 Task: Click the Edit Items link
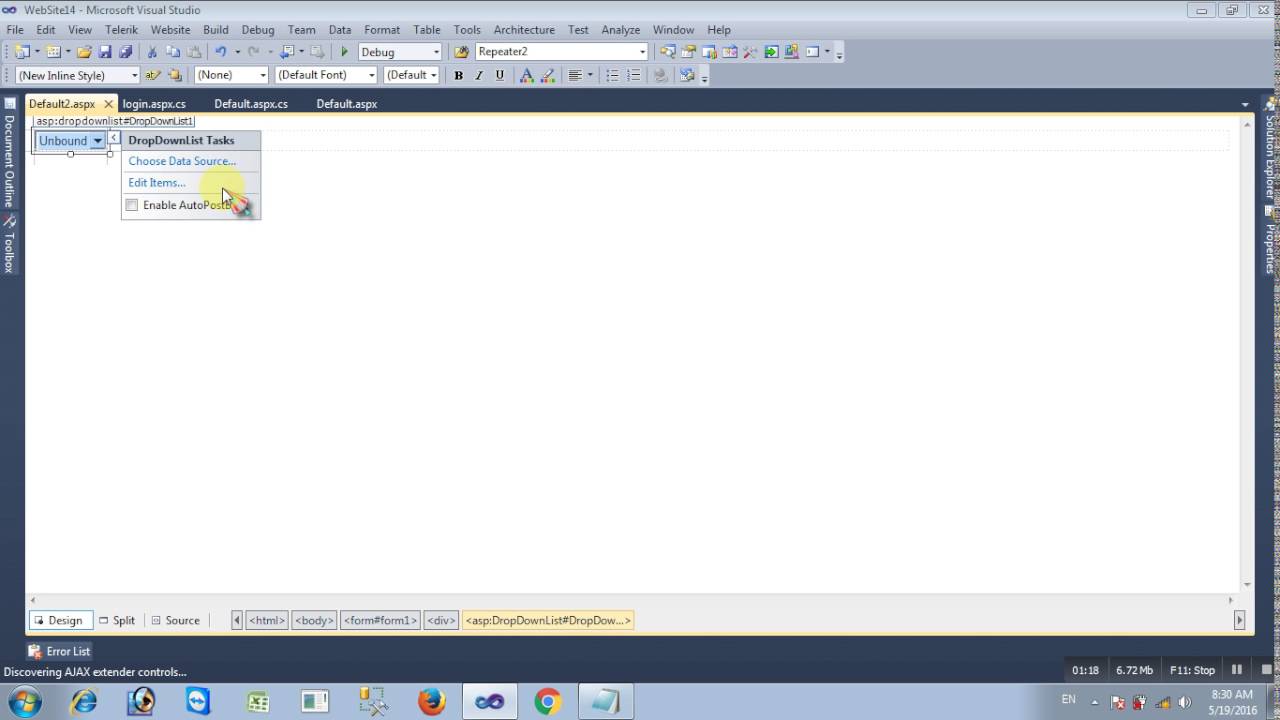point(157,183)
